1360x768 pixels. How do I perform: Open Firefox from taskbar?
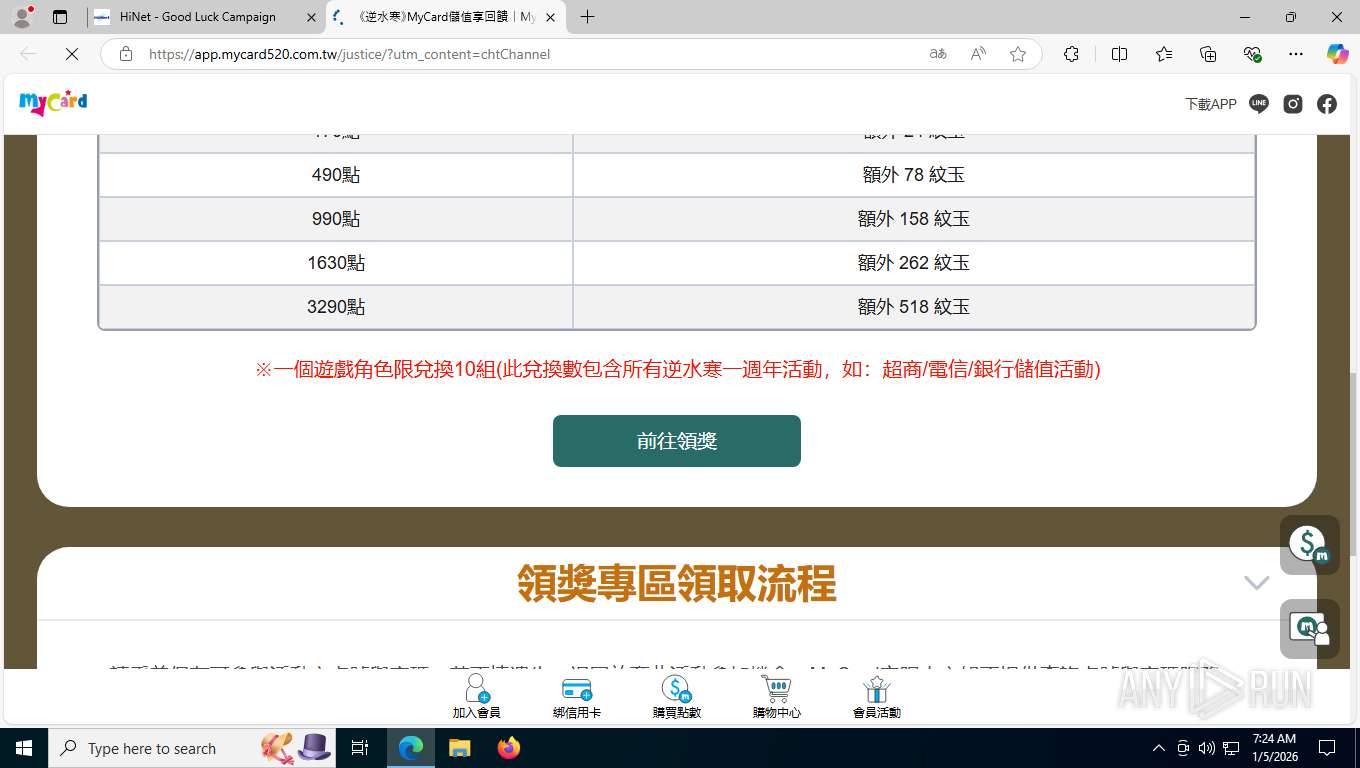(509, 748)
